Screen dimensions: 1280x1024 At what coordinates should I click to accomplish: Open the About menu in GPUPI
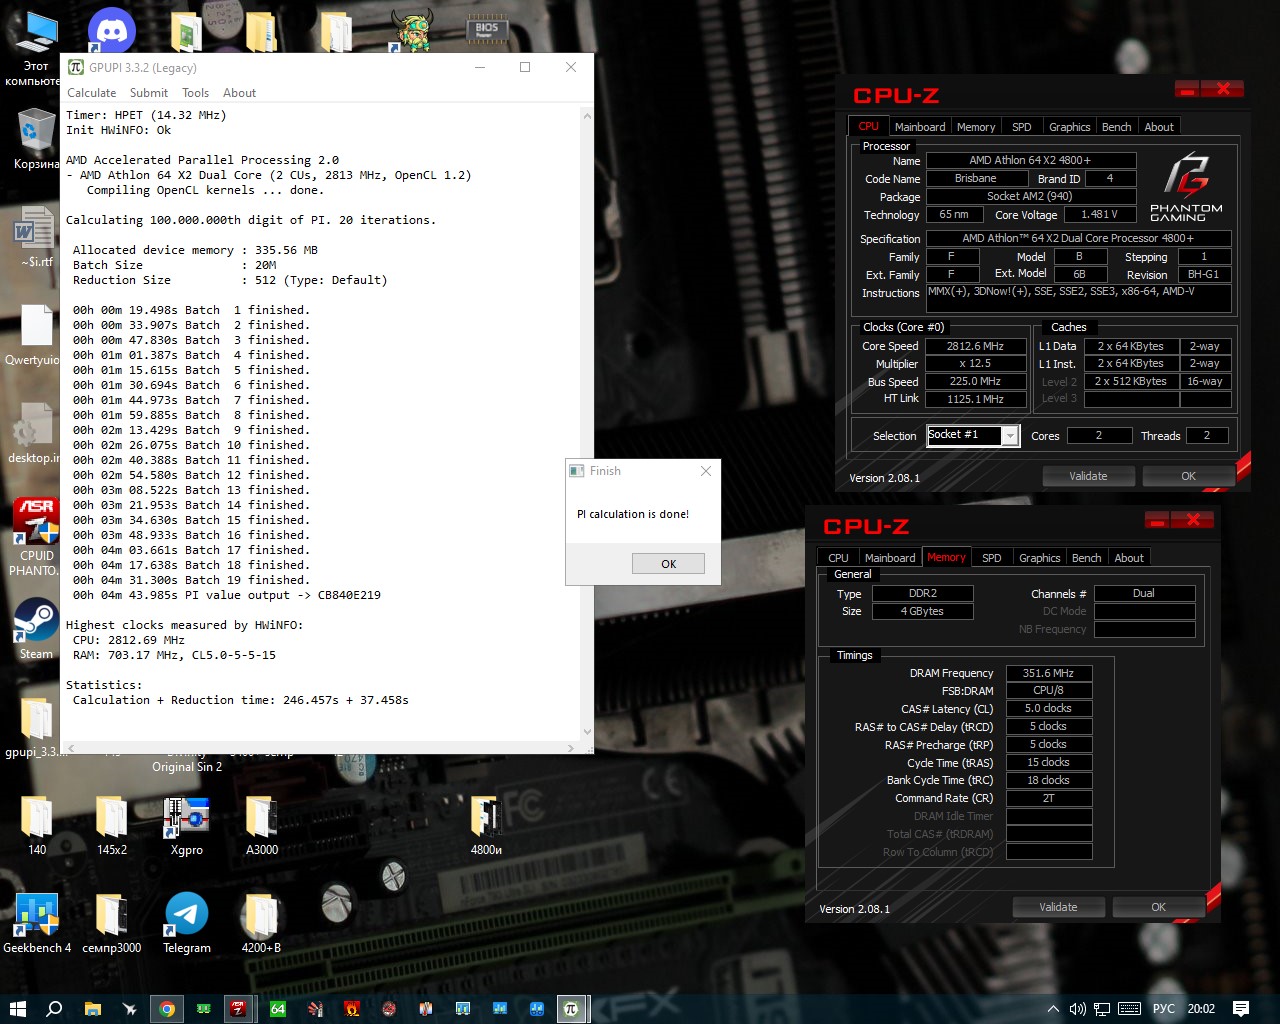click(240, 93)
